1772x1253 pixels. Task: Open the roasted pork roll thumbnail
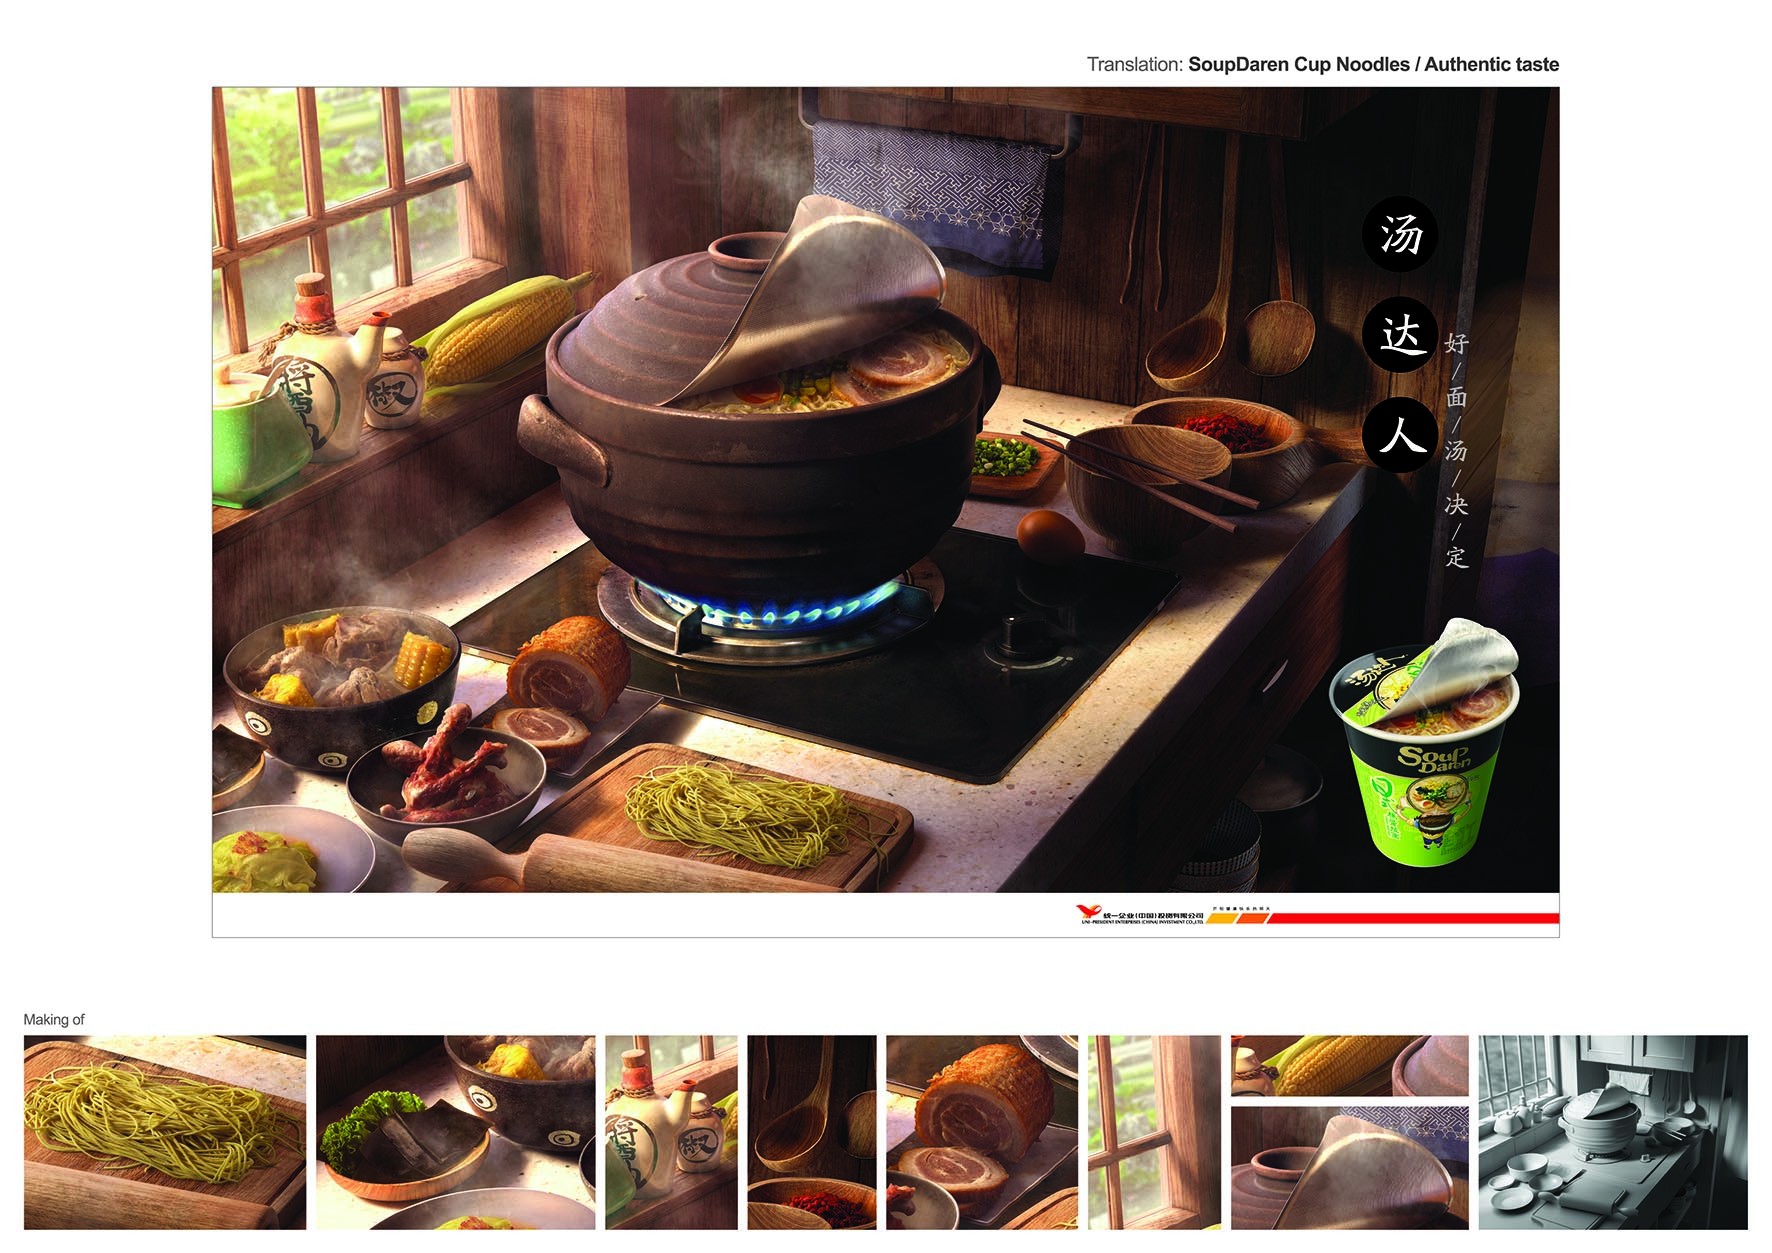coord(982,1132)
